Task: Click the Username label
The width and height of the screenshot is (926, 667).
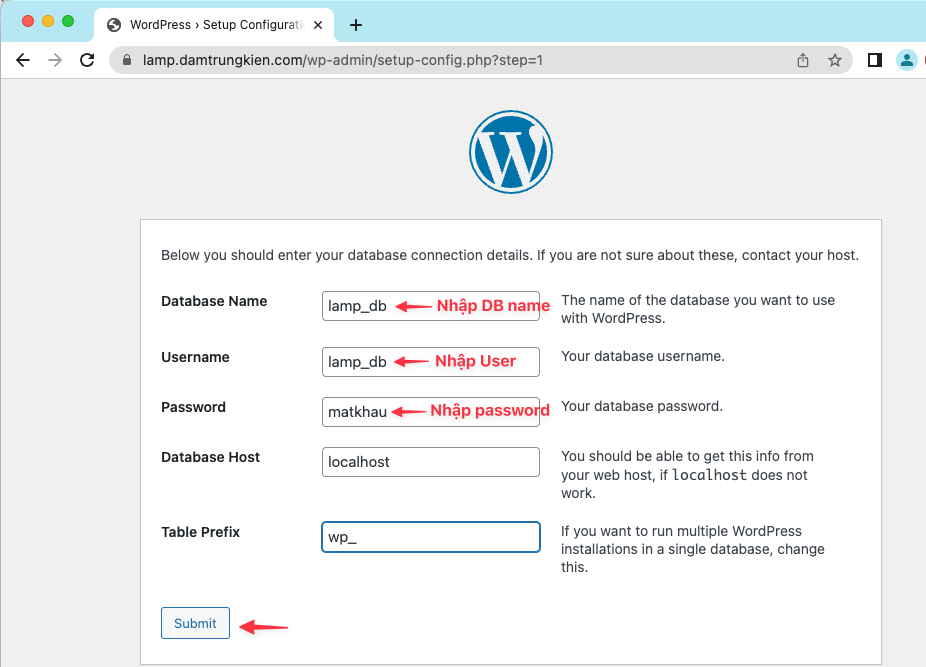Action: coord(195,357)
